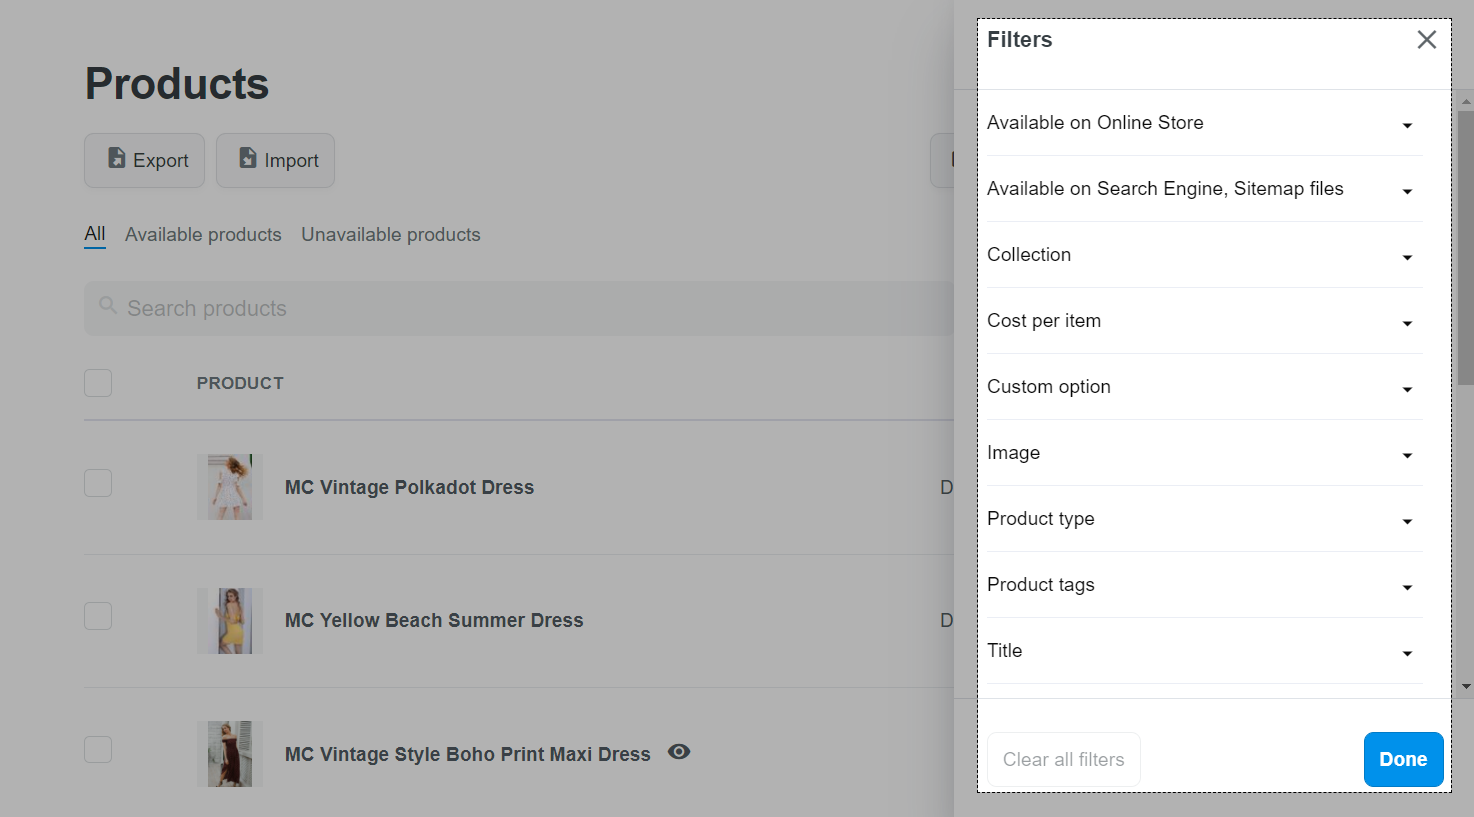Expand the Cost per item filter arrow

[1407, 324]
